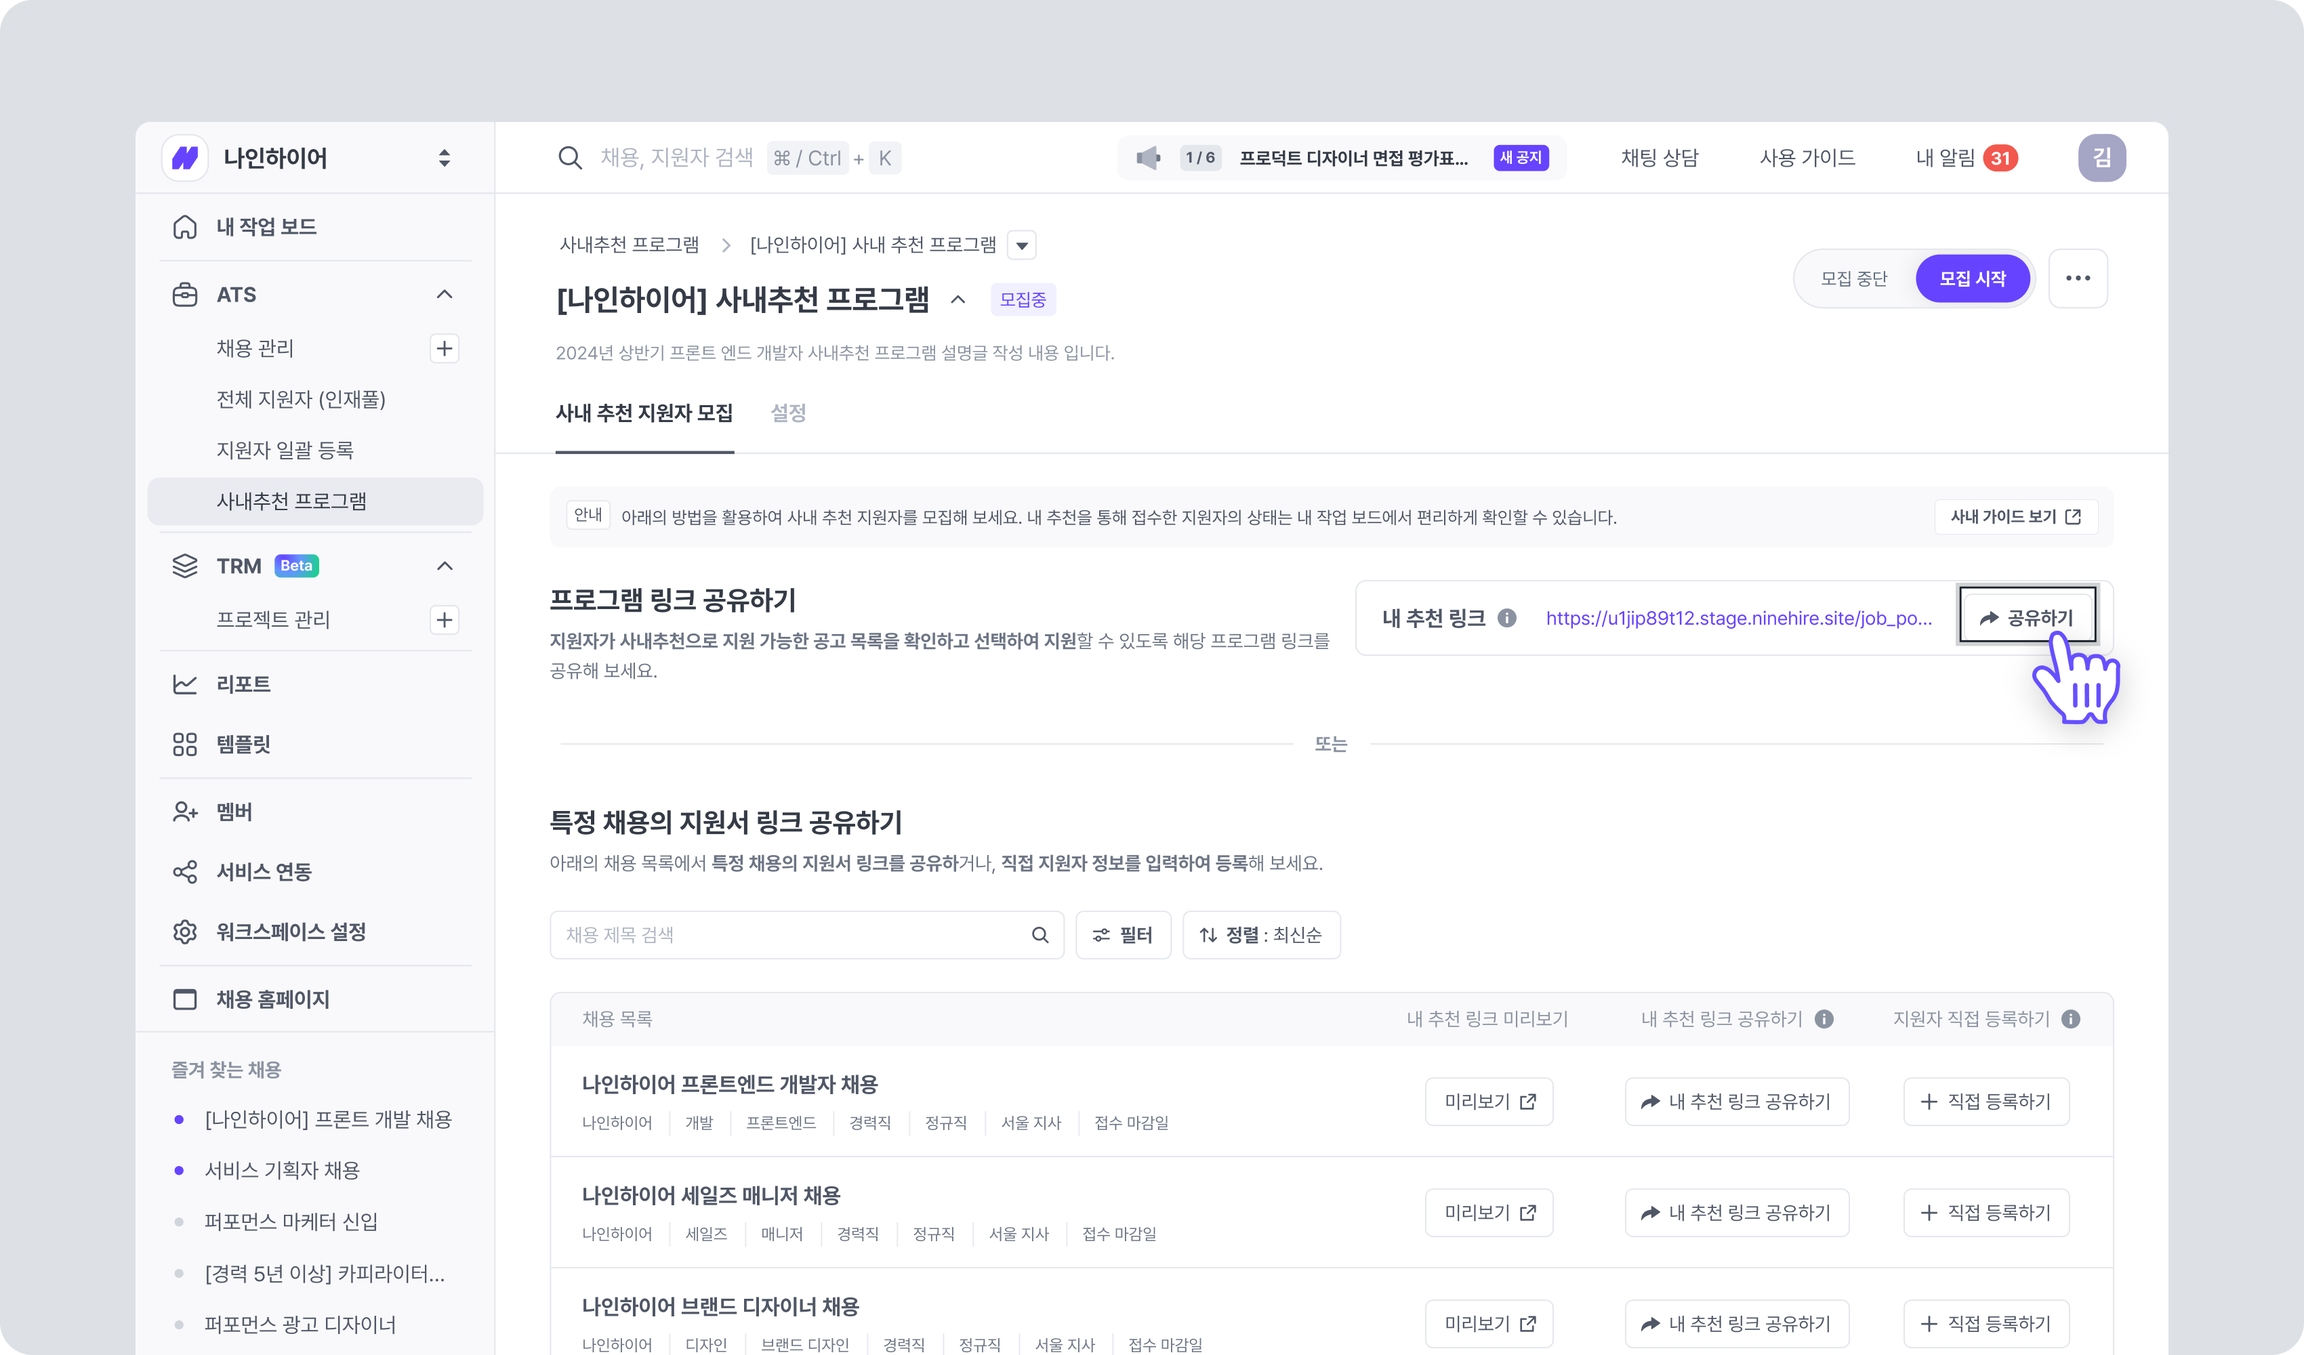Click the plus icon next to 프로젝트 관리
Viewport: 2304px width, 1355px height.
[x=444, y=619]
